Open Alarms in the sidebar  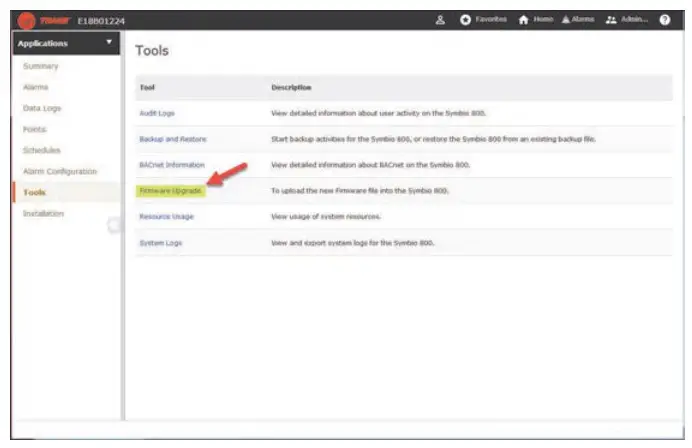point(35,87)
